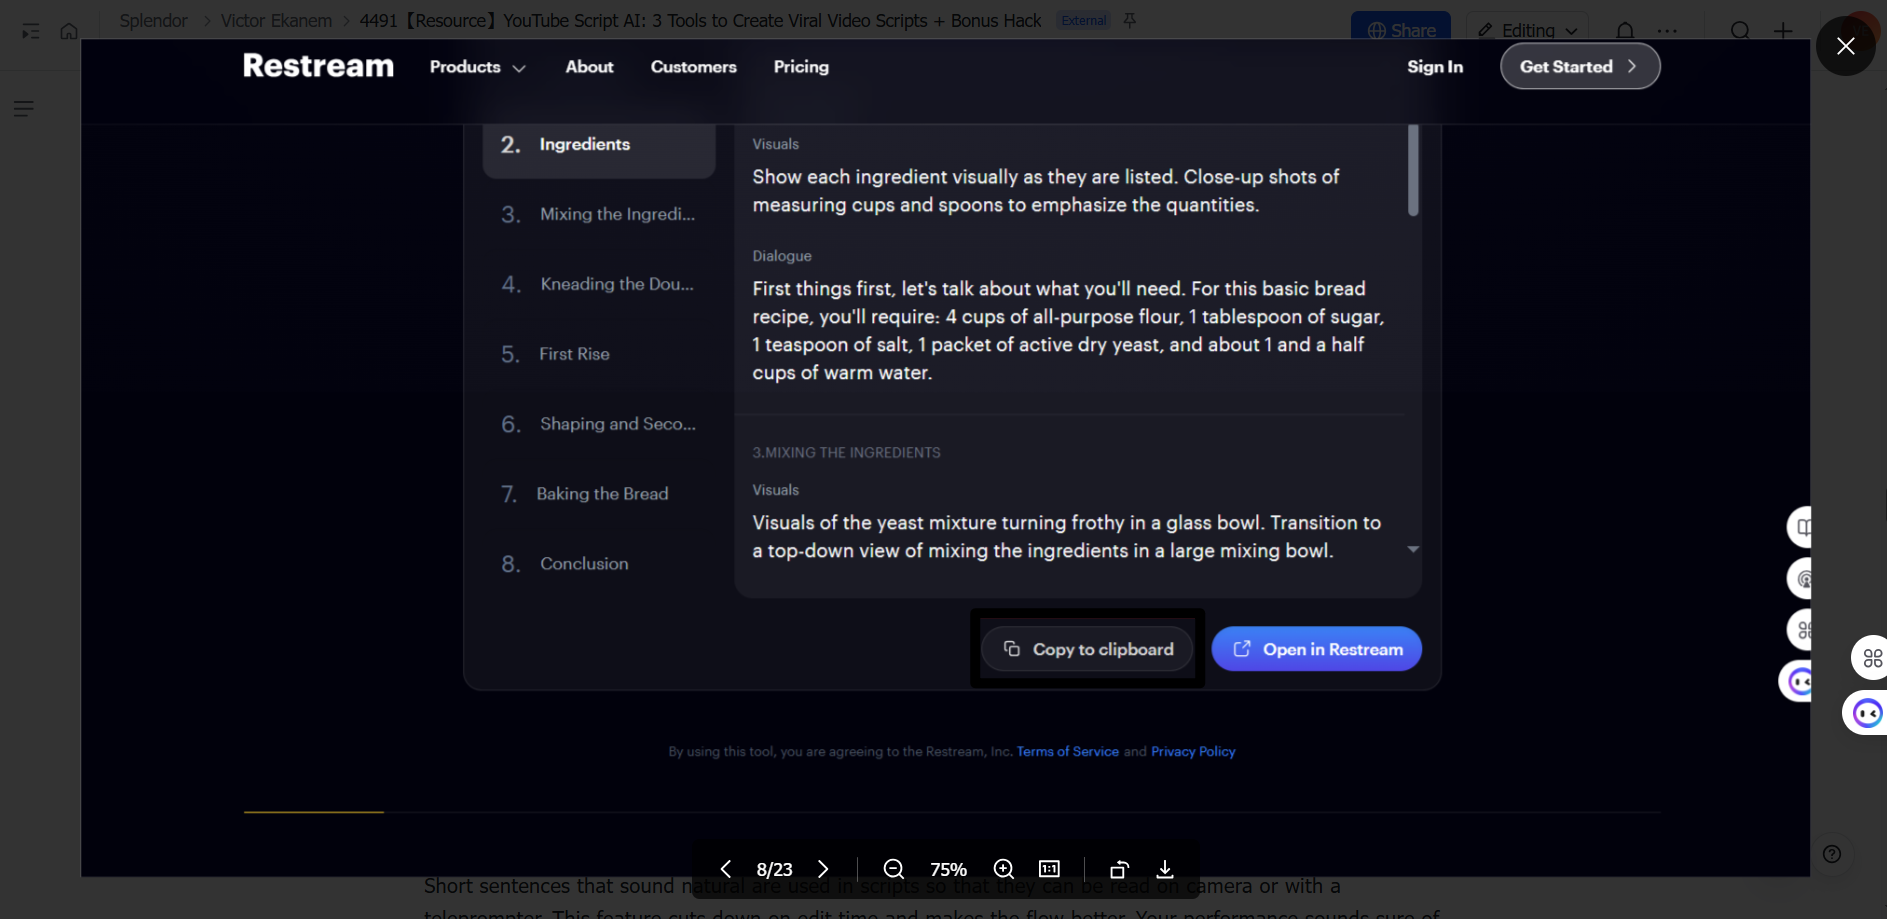Open notifications bell
The height and width of the screenshot is (919, 1887).
(1625, 30)
